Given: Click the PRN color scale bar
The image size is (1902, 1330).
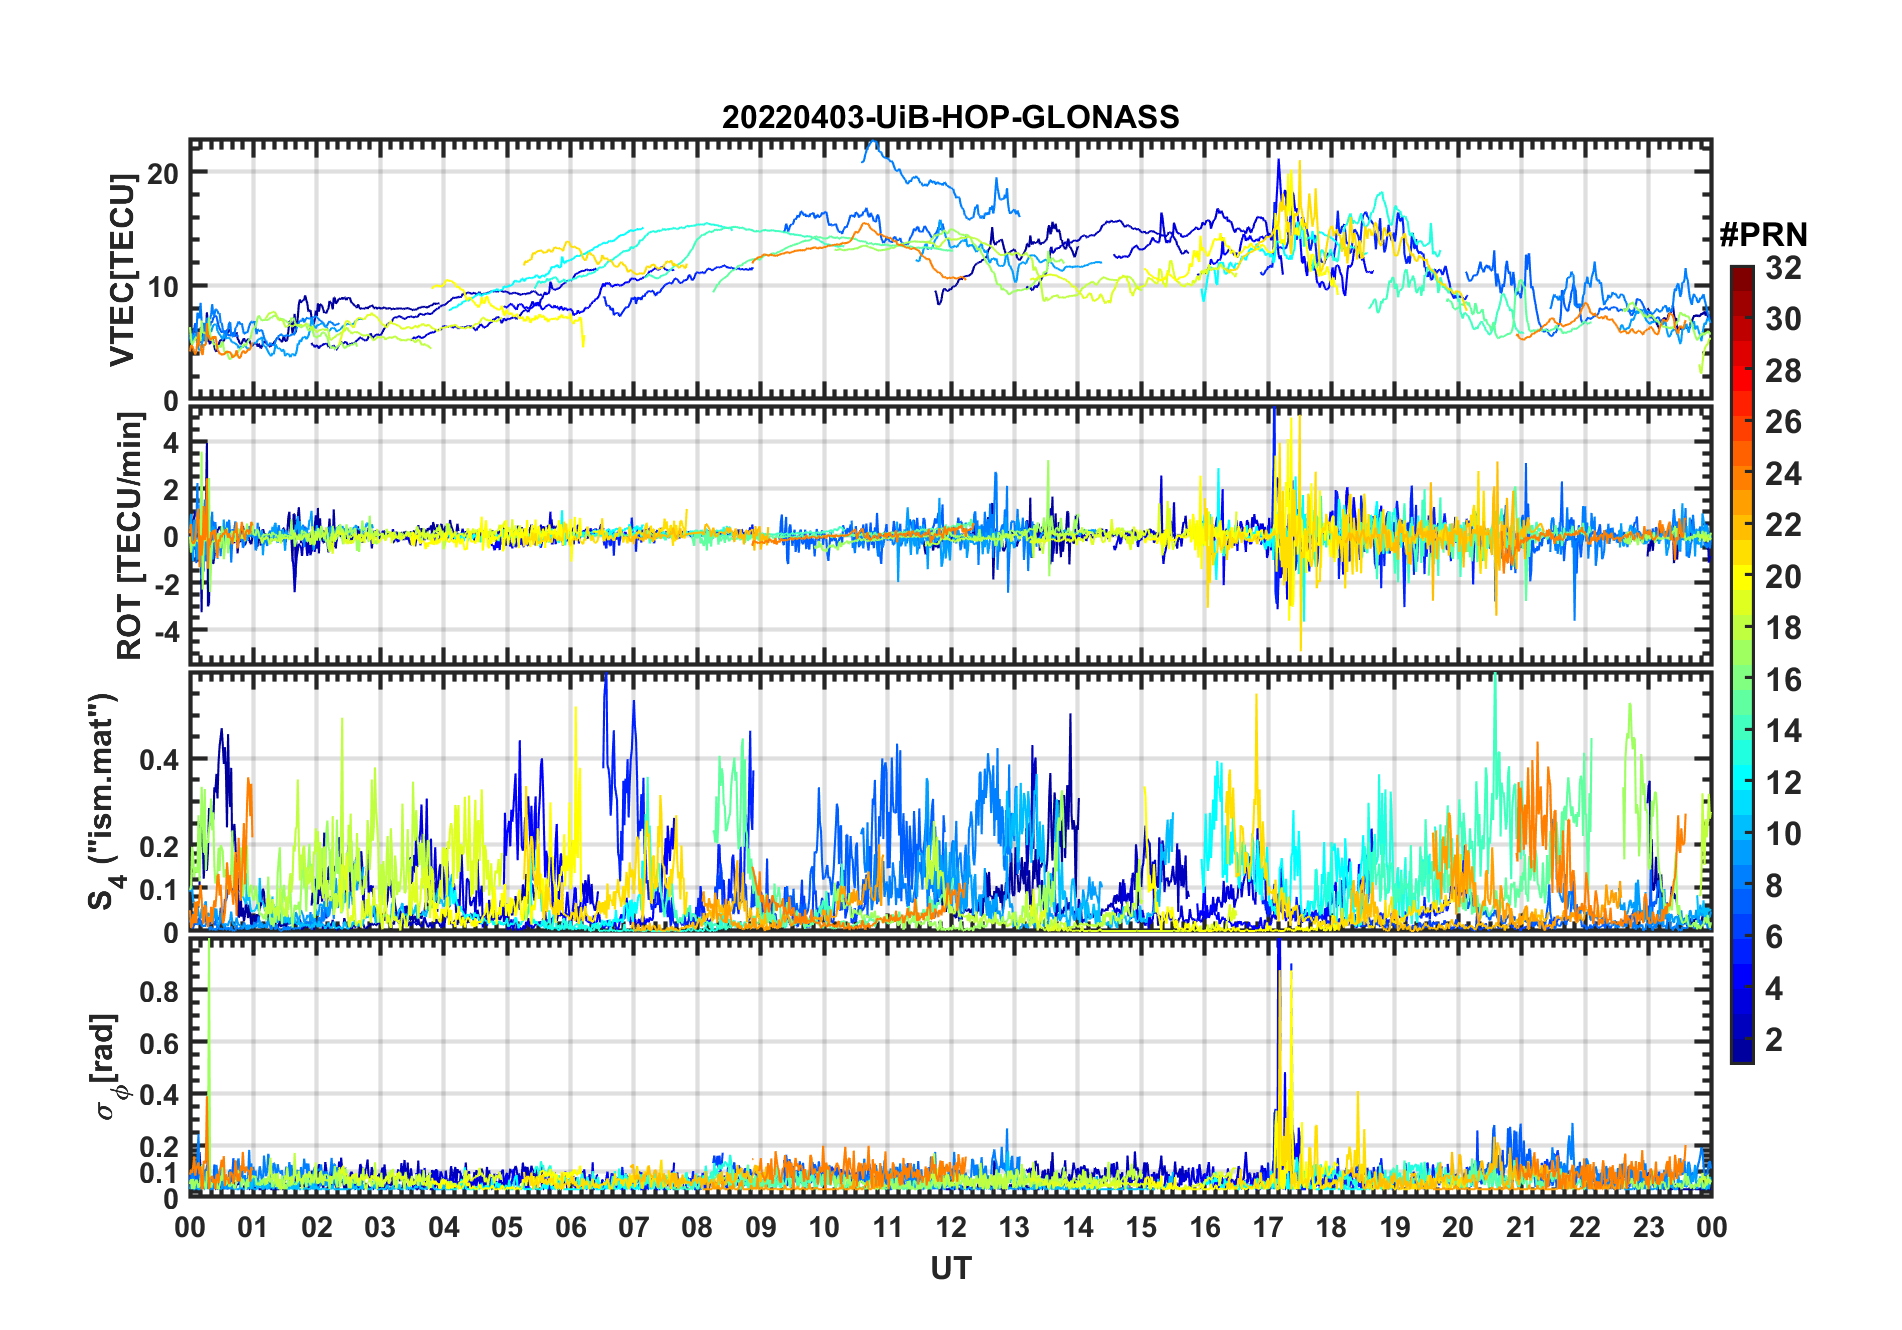Looking at the screenshot, I should tap(1741, 664).
